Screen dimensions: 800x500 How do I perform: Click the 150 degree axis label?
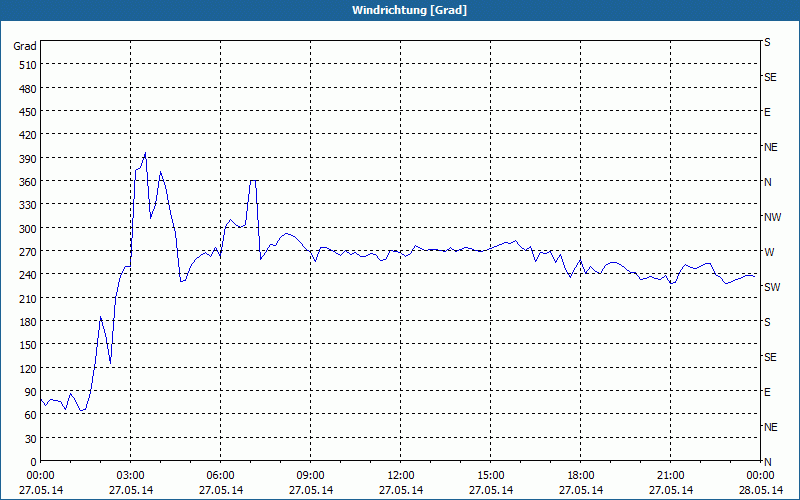pos(28,345)
